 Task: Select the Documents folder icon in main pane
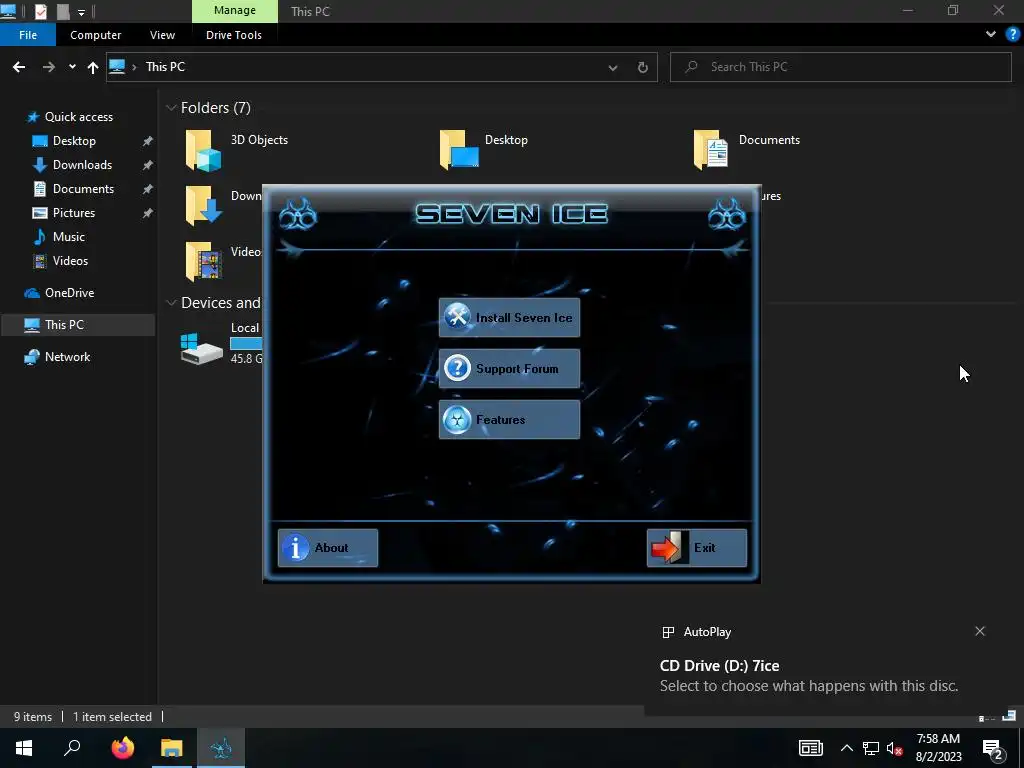click(x=711, y=150)
